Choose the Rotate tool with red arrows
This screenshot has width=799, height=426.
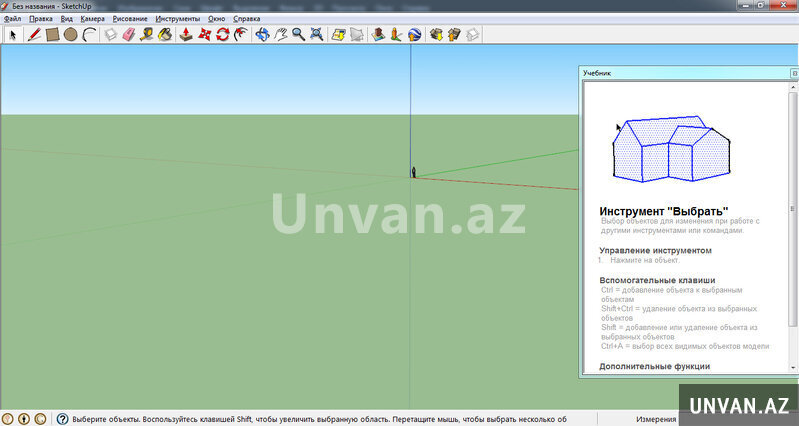pyautogui.click(x=223, y=34)
